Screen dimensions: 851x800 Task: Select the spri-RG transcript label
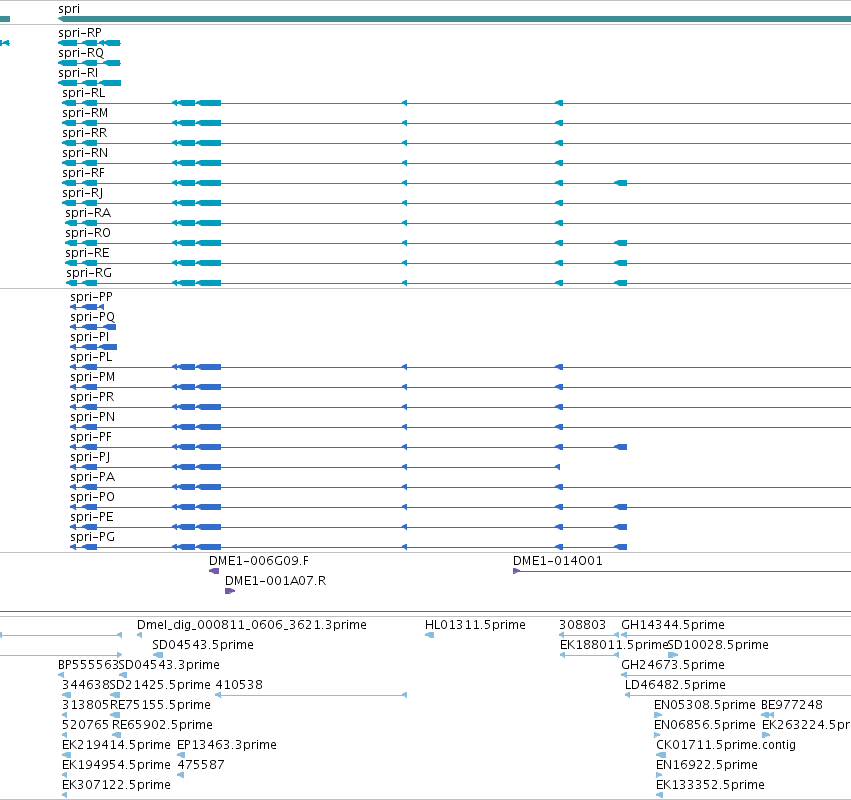click(89, 273)
